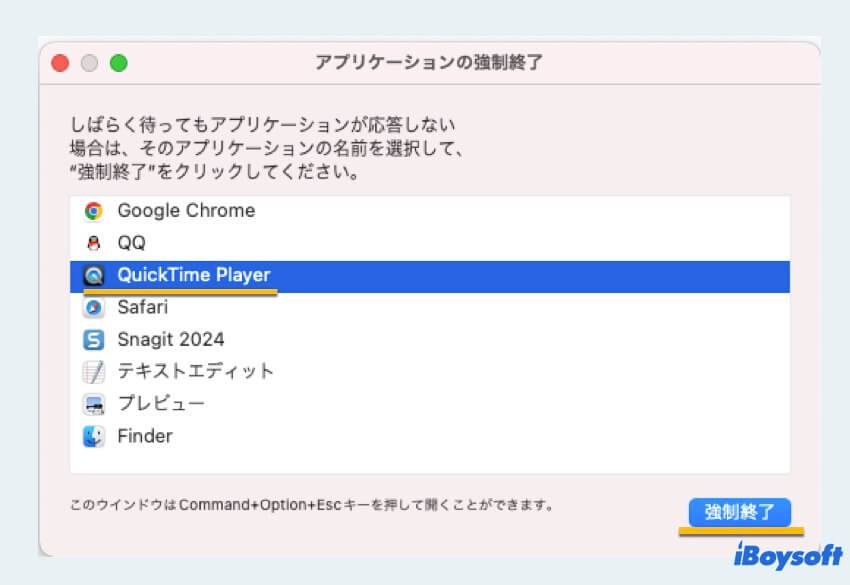Click the プレビュー app icon
Screen dimensions: 850x585
coord(94,404)
